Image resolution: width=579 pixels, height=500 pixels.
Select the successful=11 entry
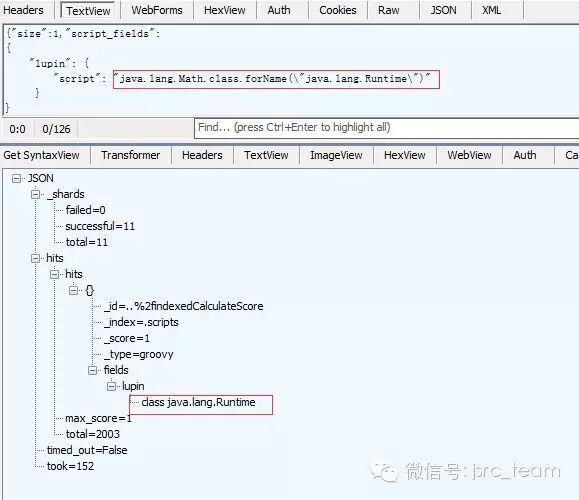tap(100, 226)
